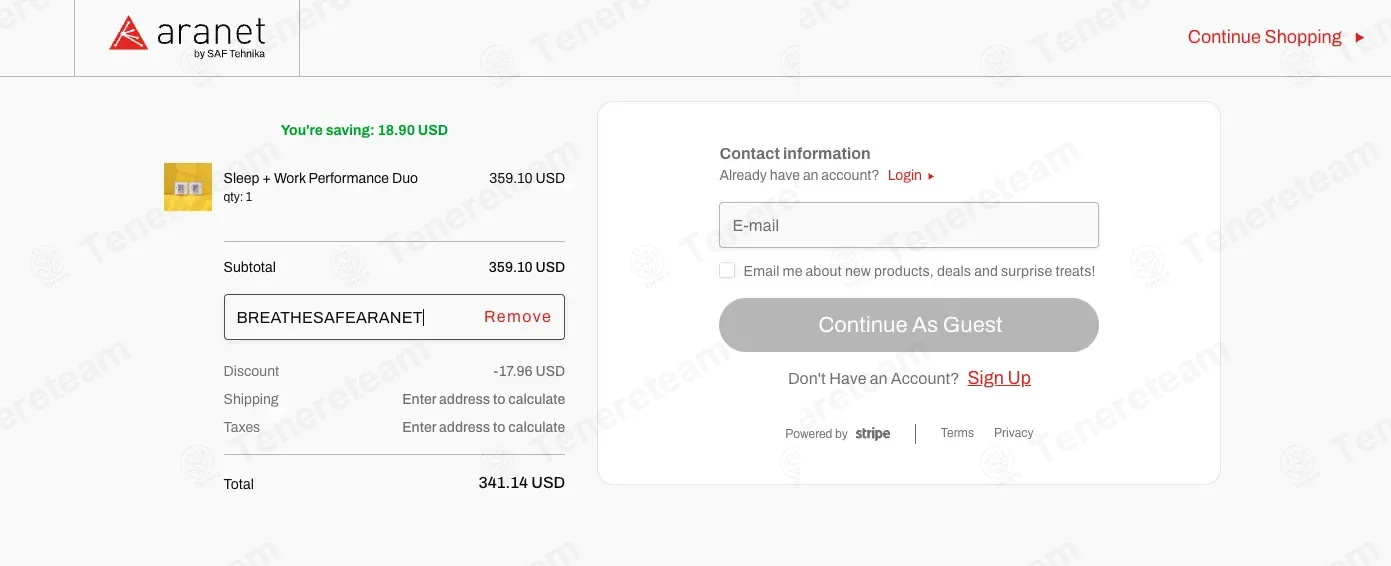The image size is (1391, 566).
Task: Follow the Continue Shopping link
Action: click(1264, 37)
